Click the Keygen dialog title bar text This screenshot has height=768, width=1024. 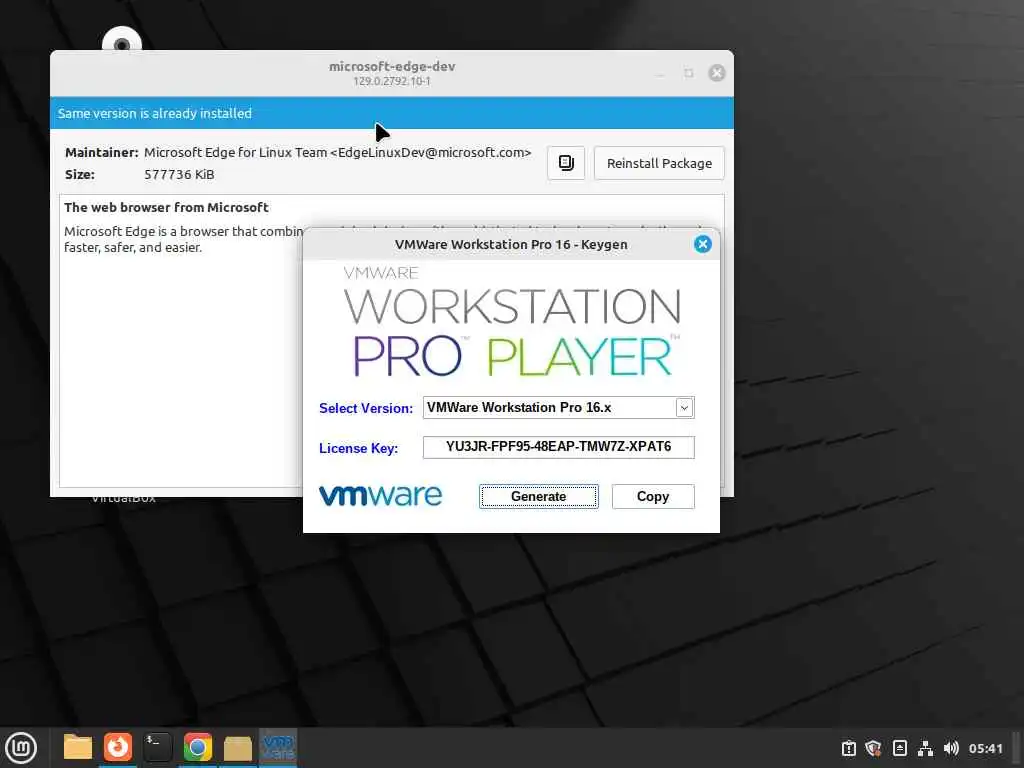click(511, 244)
